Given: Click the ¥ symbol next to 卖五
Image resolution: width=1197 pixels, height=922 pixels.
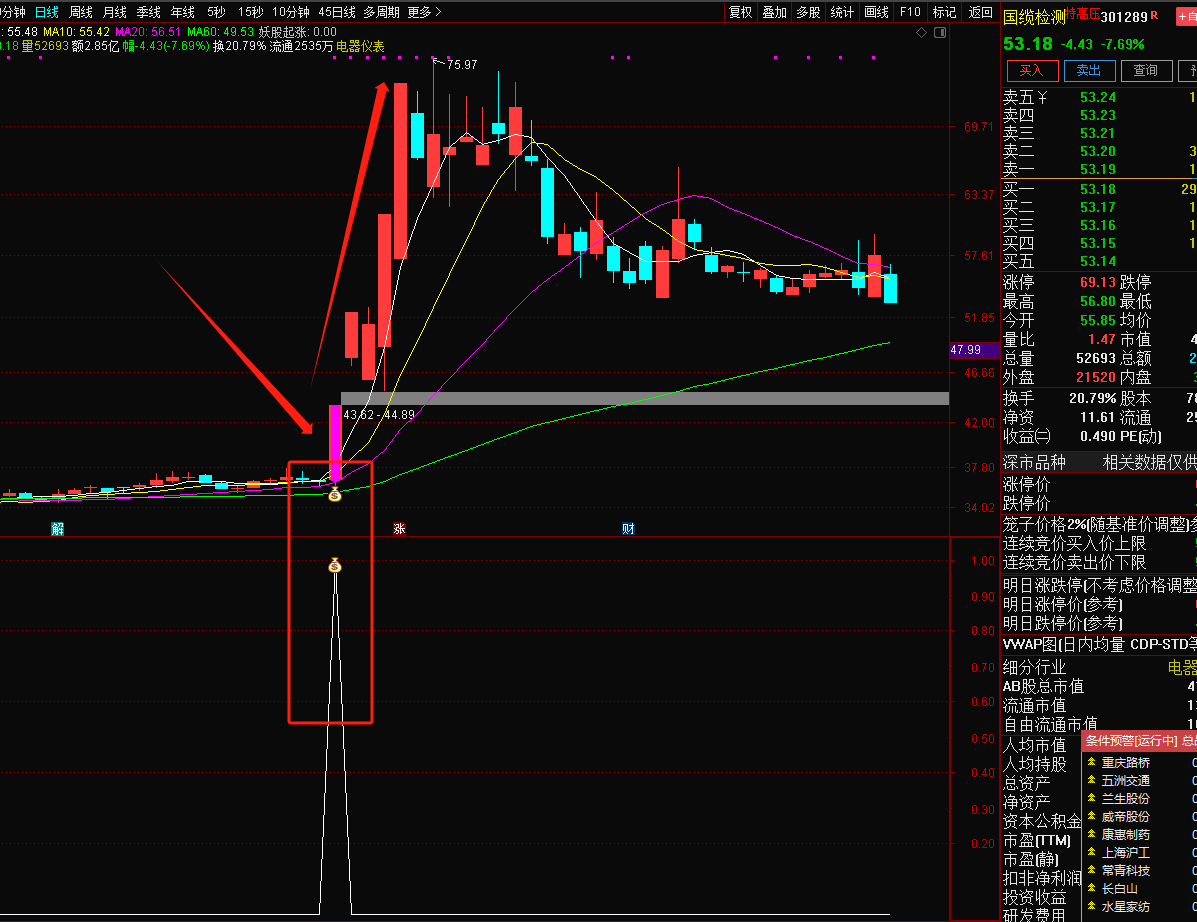Looking at the screenshot, I should 1042,98.
